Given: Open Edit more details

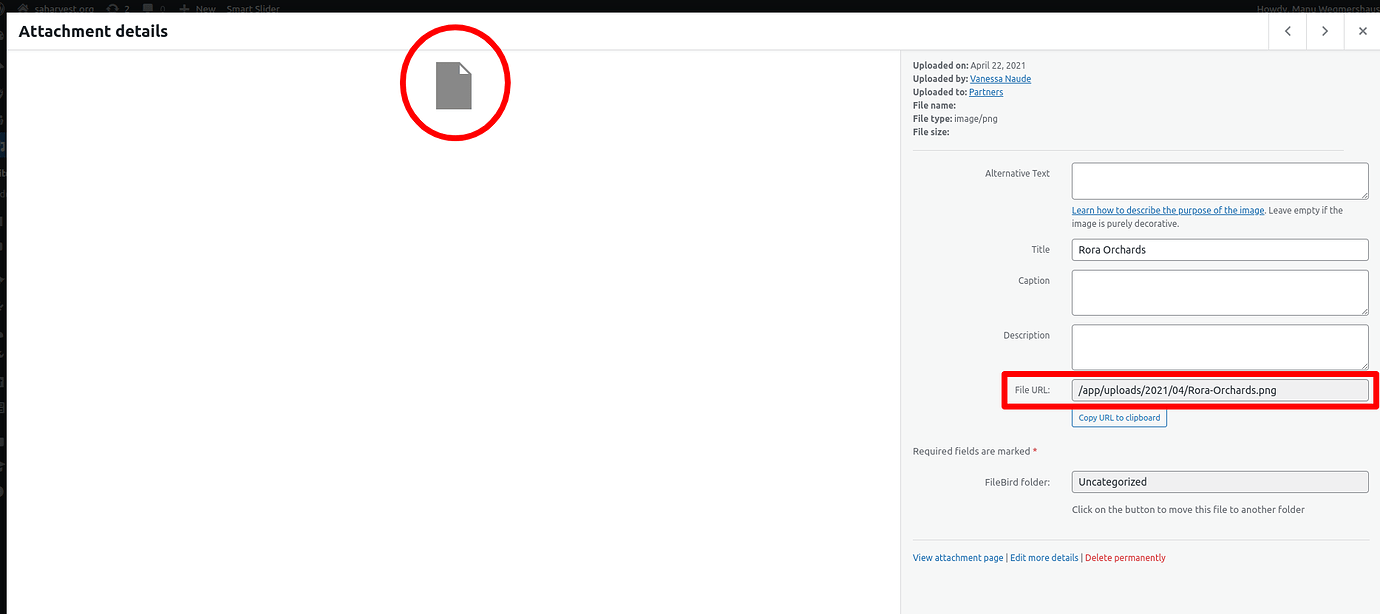Looking at the screenshot, I should click(1044, 557).
